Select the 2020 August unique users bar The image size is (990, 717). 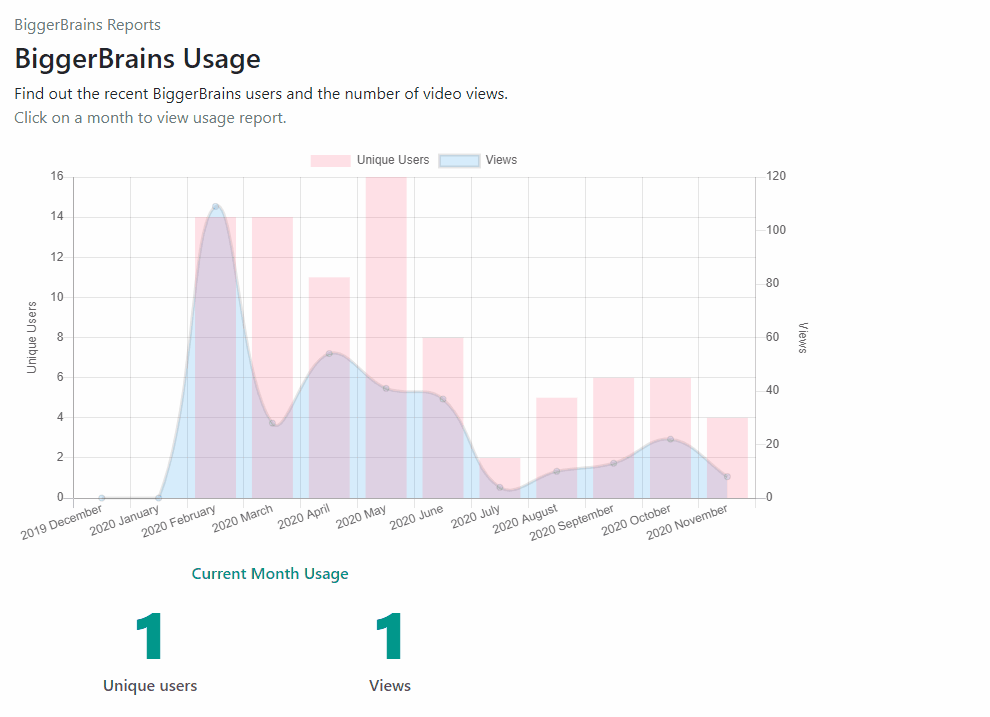(556, 448)
